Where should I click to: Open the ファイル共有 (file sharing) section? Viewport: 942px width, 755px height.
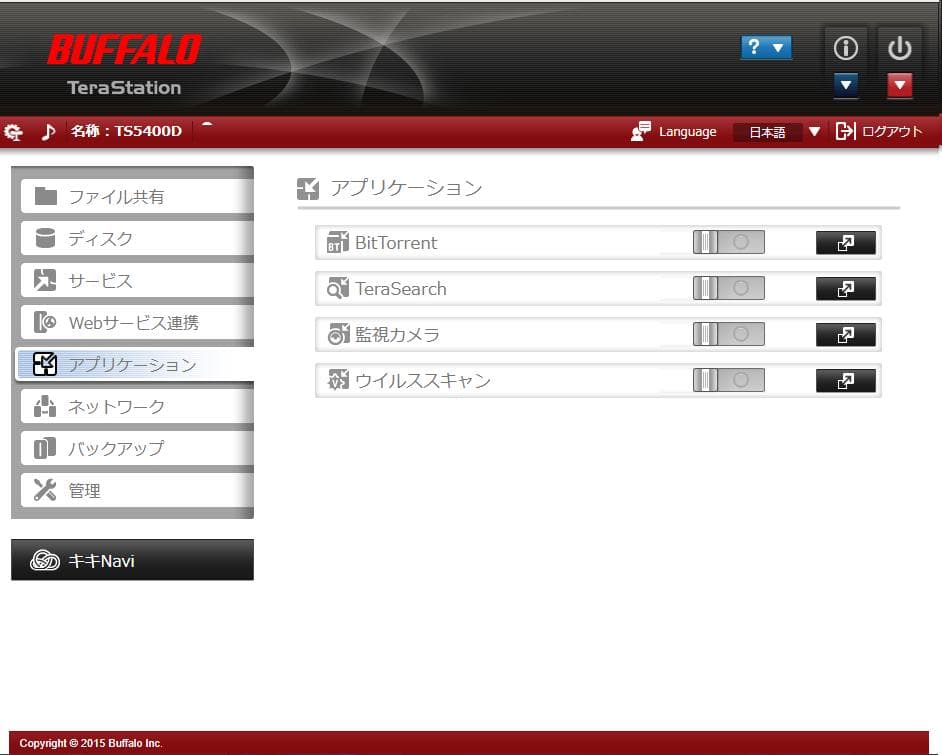pyautogui.click(x=45, y=196)
